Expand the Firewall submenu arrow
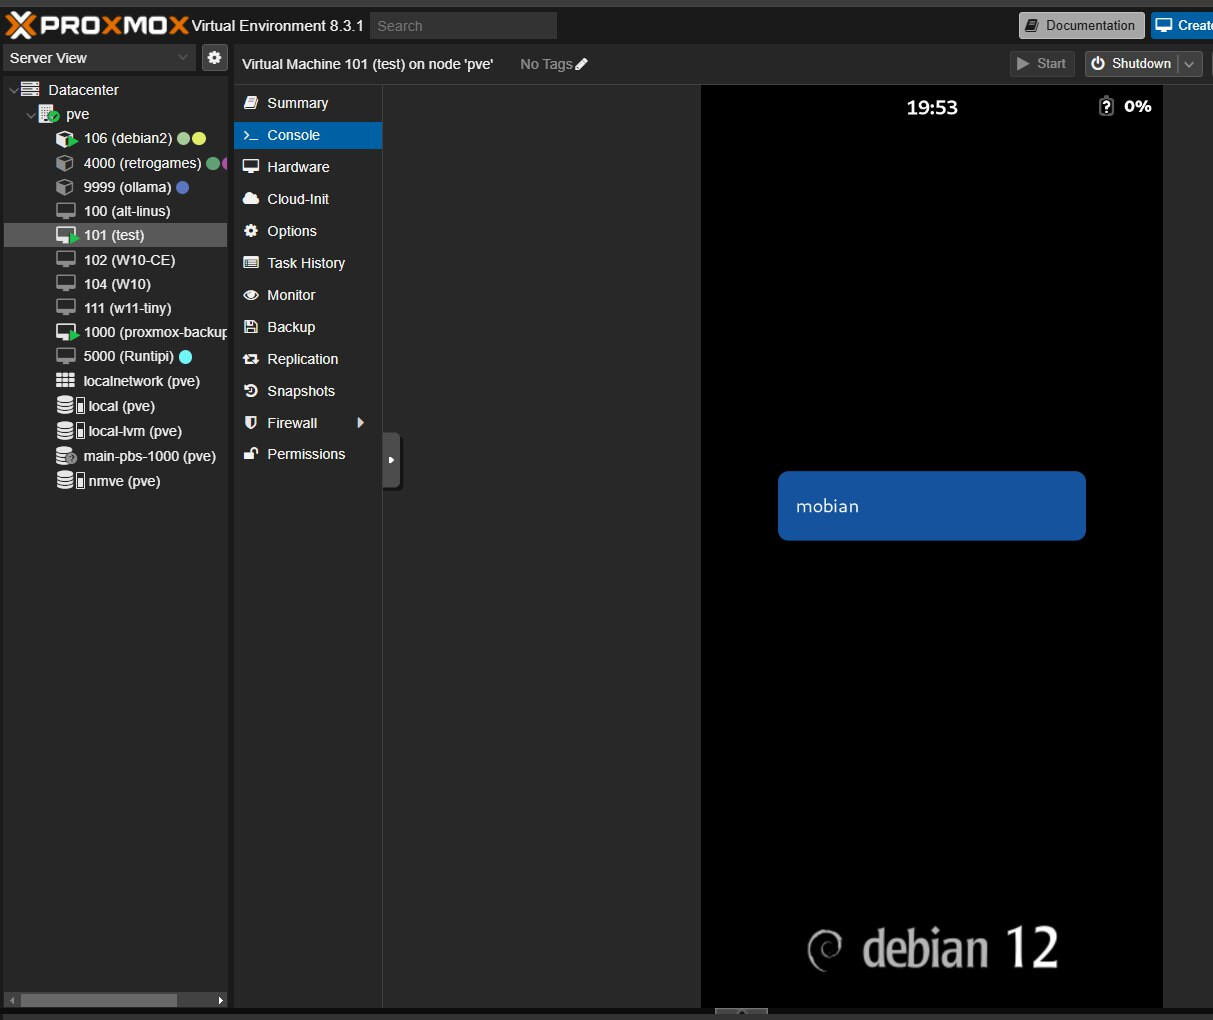The image size is (1213, 1020). 361,423
